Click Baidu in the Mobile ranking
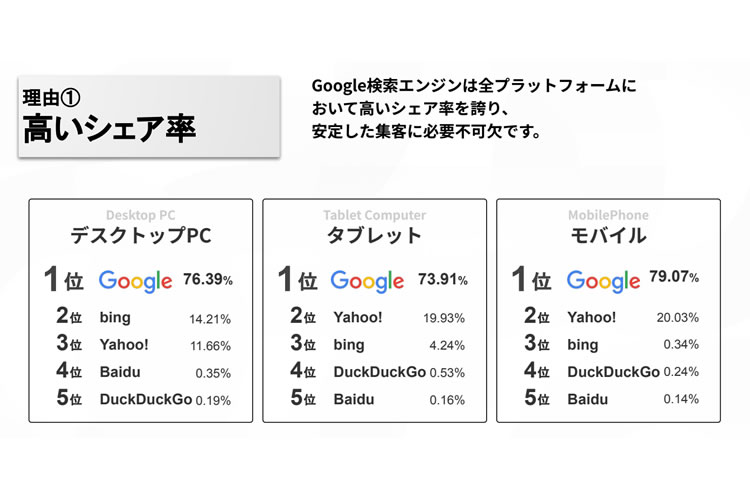This screenshot has height=500, width=750. (588, 399)
